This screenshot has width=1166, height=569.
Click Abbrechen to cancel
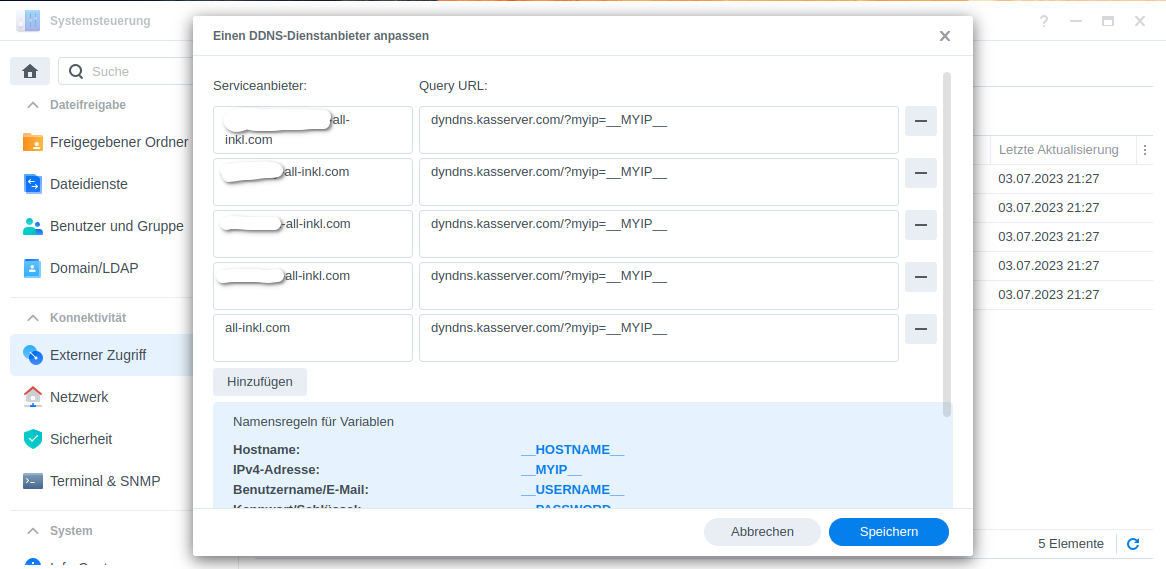pyautogui.click(x=762, y=532)
